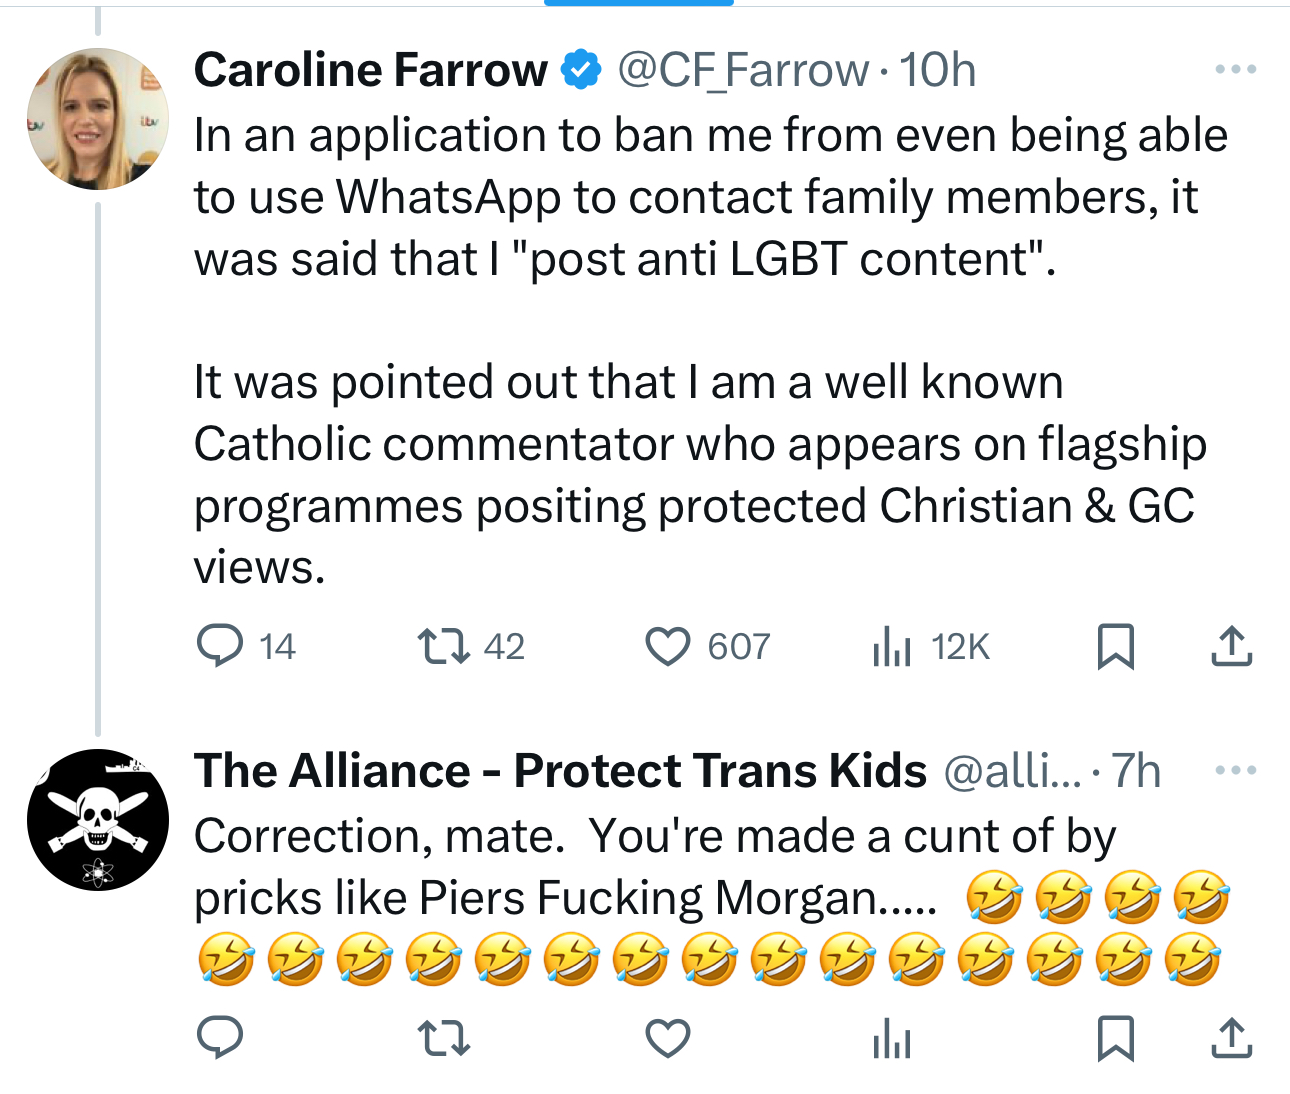Screen dimensions: 1290x1094
Task: Open The Alliance skull avatar profile
Action: [x=98, y=820]
